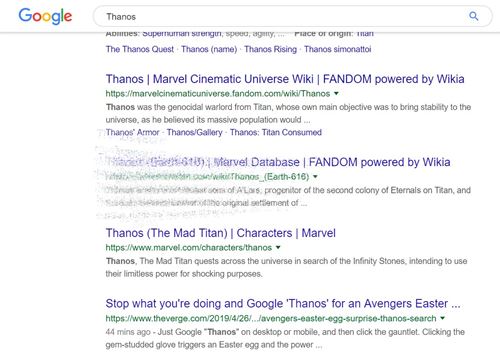Click the green marvel.com characters URL
500x362 pixels.
tap(189, 247)
